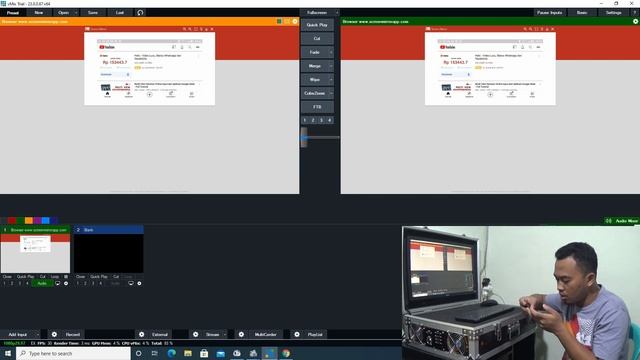The width and height of the screenshot is (640, 360).
Task: Open the External output settings gear
Action: coord(141,334)
